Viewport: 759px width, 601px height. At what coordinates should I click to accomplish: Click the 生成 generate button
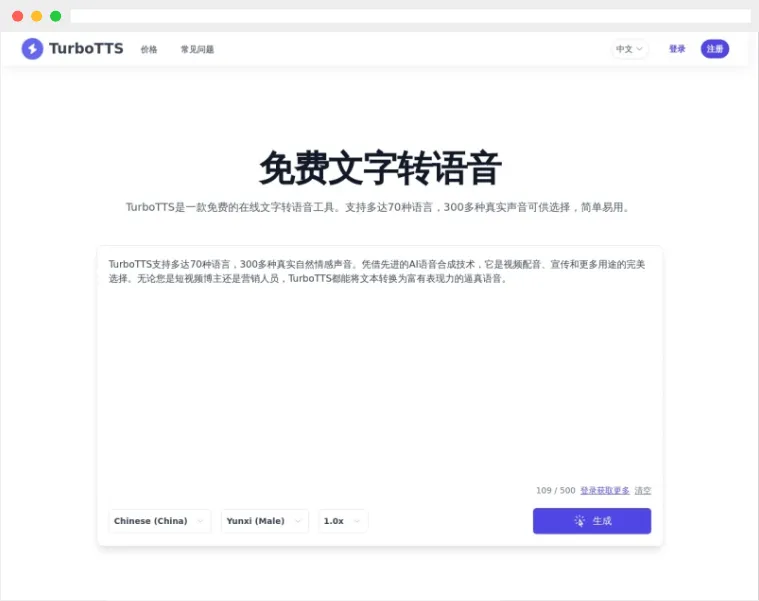pos(592,521)
